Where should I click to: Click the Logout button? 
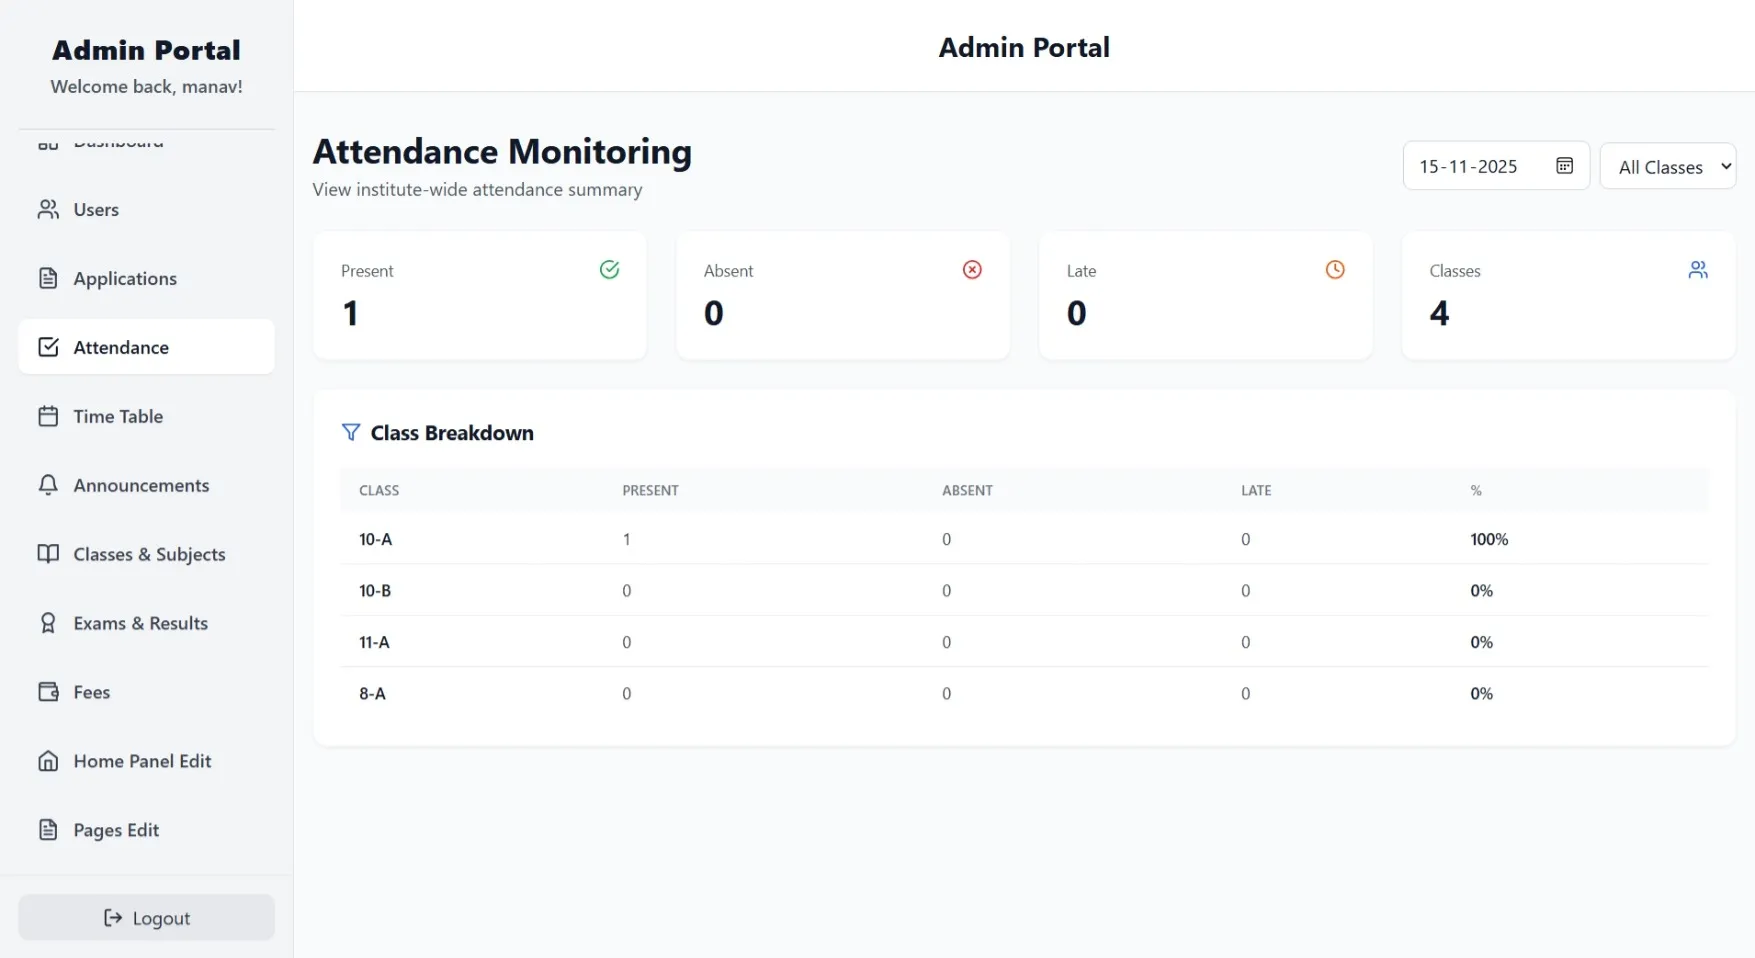146,917
